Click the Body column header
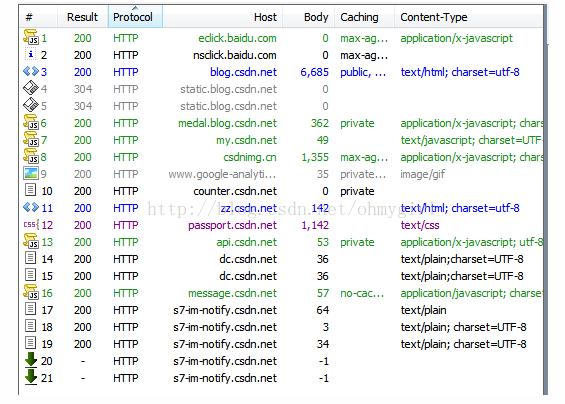 pyautogui.click(x=316, y=17)
